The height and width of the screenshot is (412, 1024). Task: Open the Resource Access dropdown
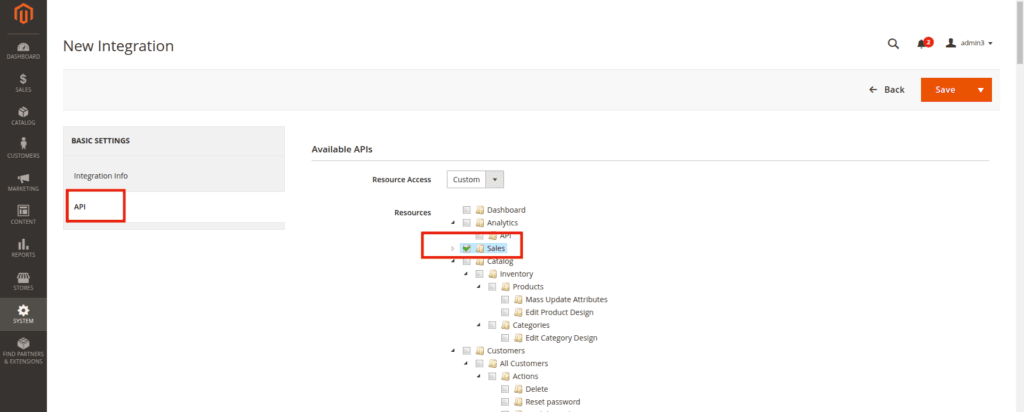pyautogui.click(x=475, y=180)
